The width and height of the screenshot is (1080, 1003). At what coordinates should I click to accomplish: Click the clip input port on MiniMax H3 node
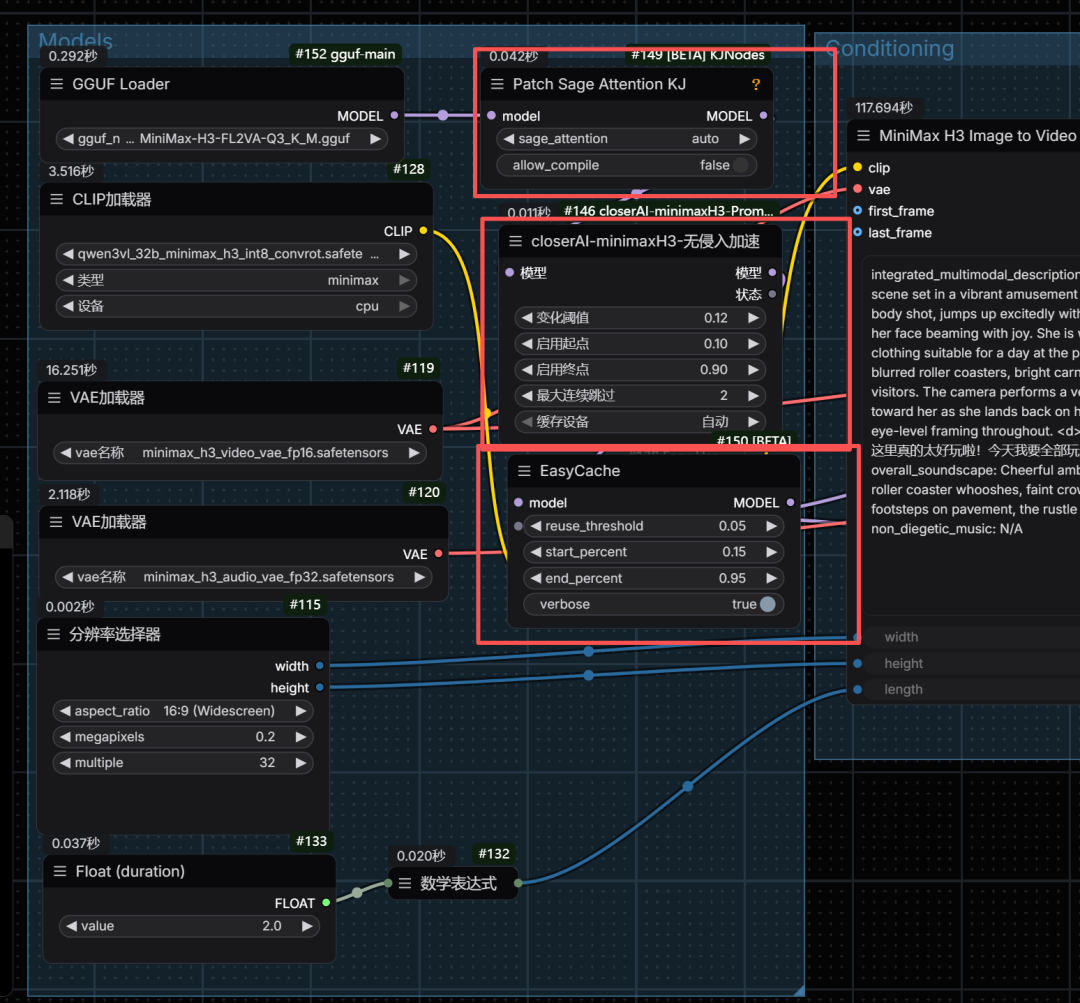coord(858,167)
